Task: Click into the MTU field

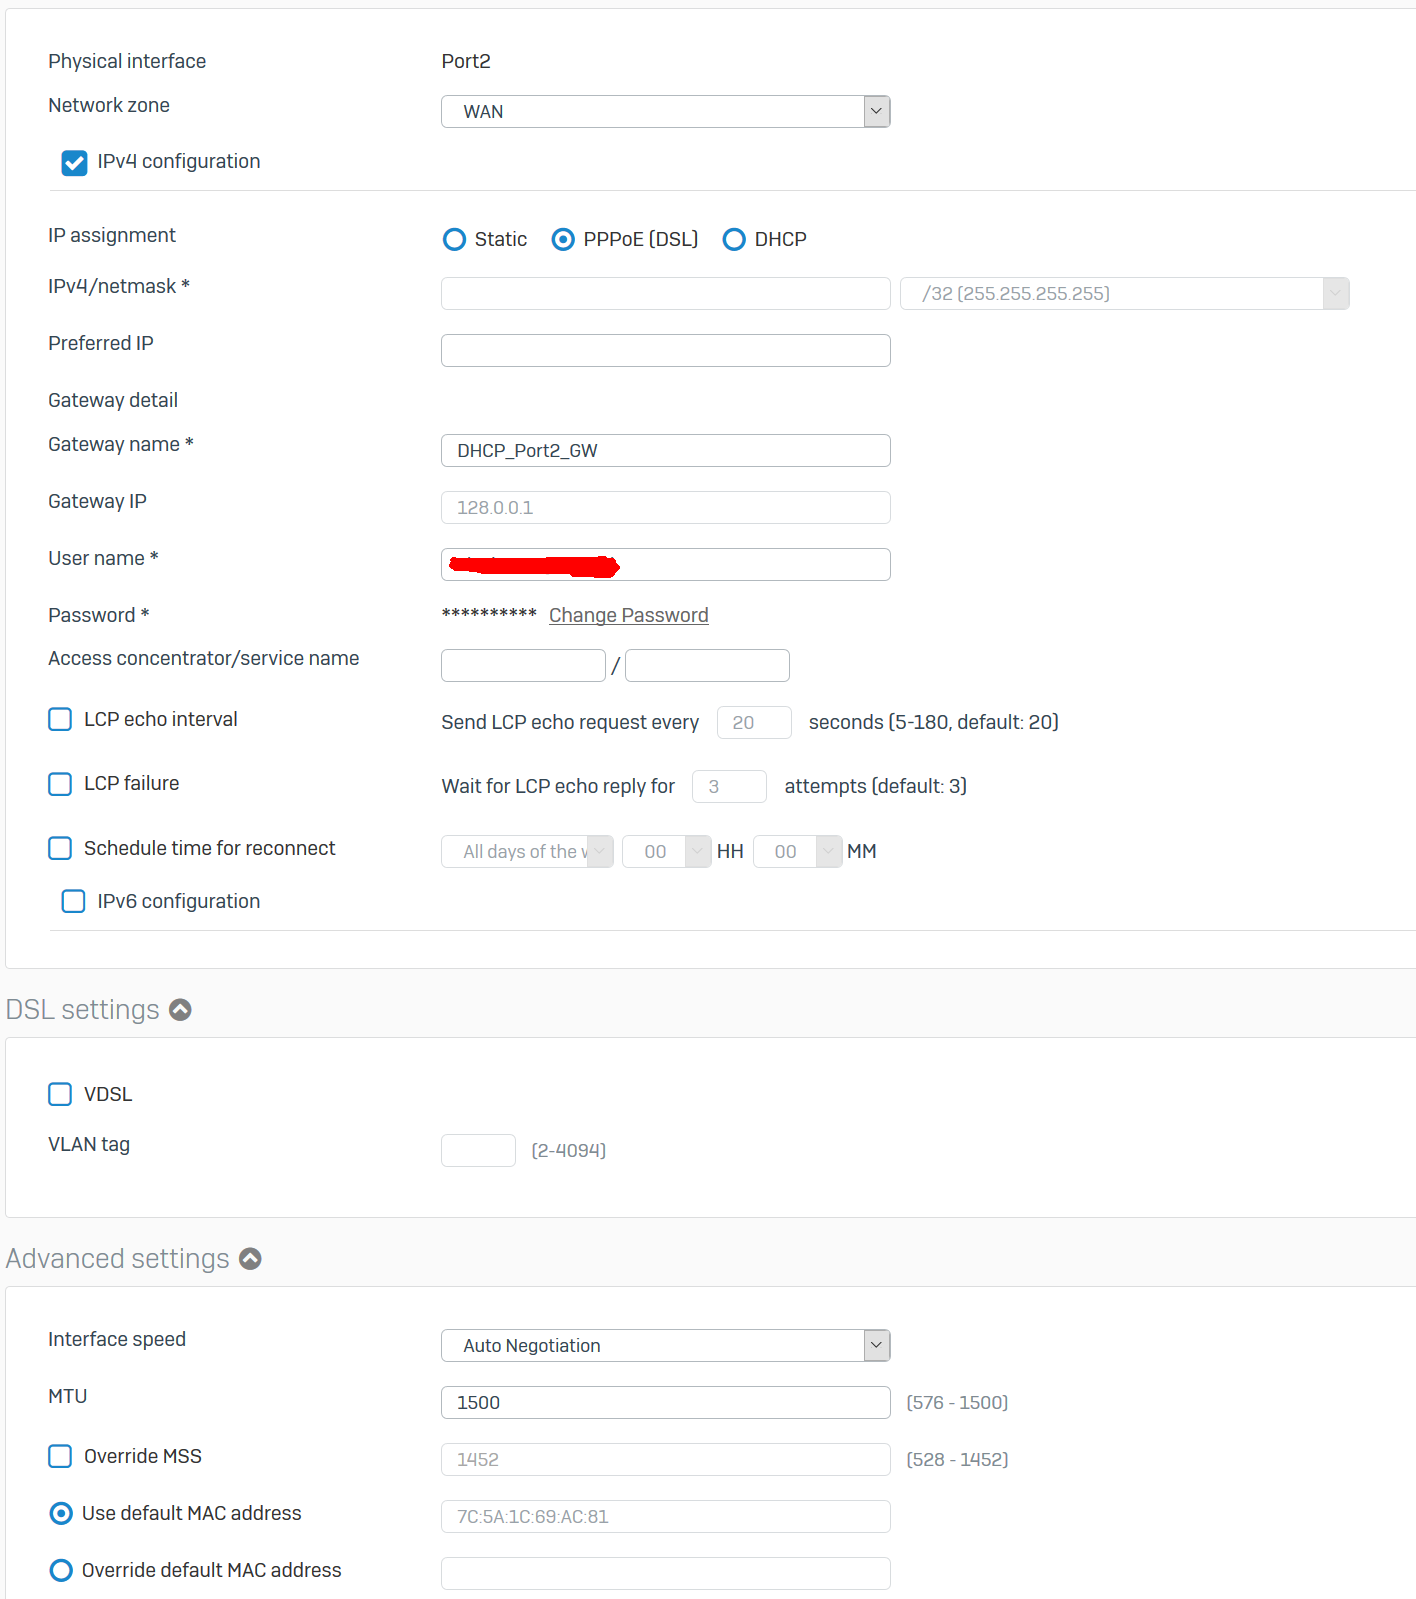Action: point(665,1403)
